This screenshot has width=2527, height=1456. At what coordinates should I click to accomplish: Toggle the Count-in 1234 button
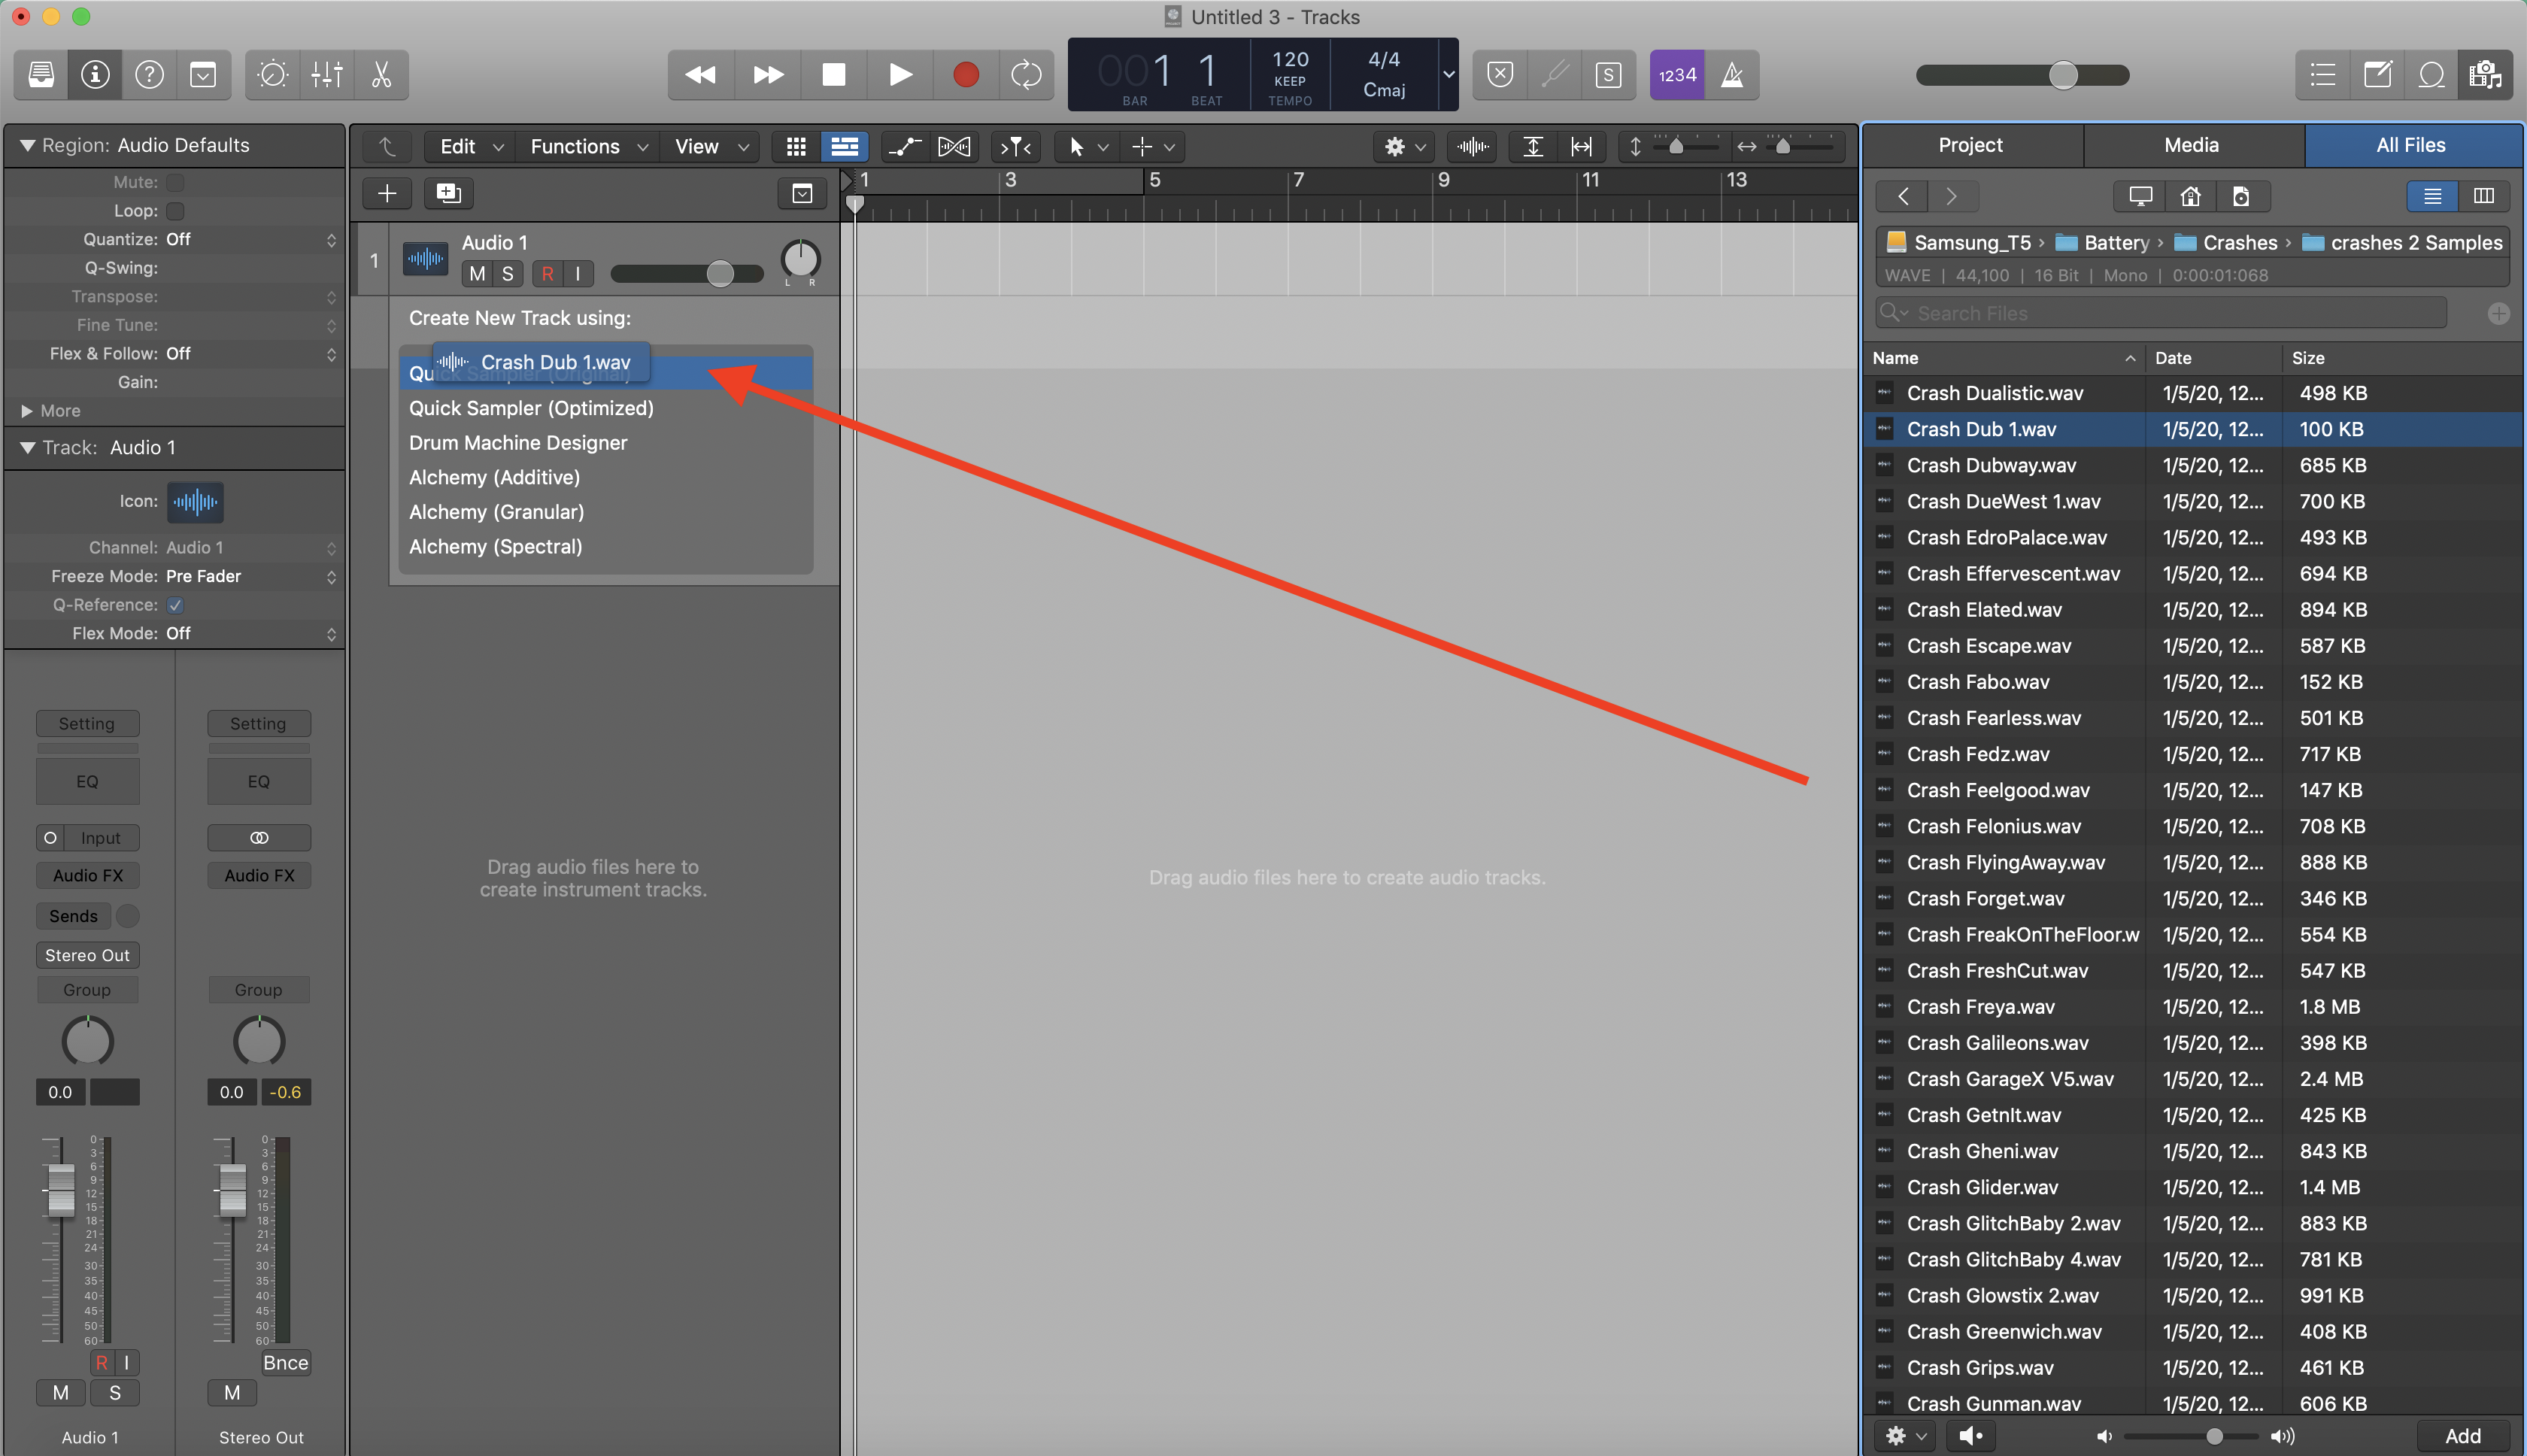pos(1677,74)
